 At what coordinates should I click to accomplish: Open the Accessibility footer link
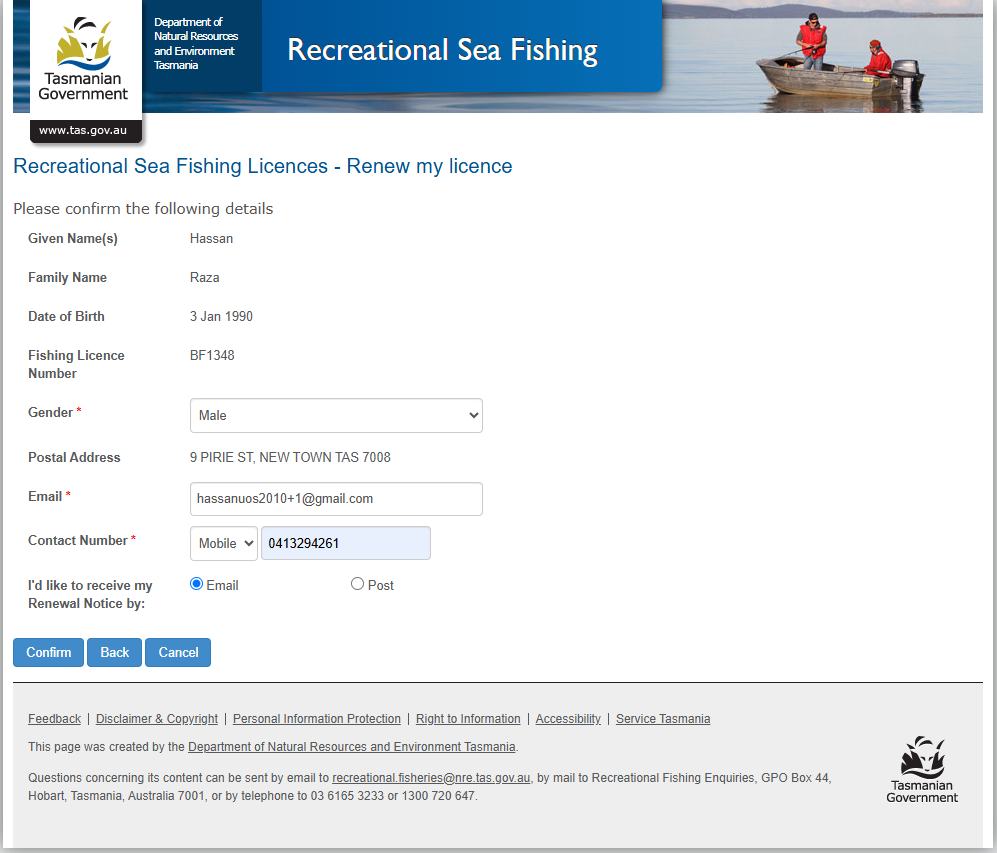click(x=568, y=719)
